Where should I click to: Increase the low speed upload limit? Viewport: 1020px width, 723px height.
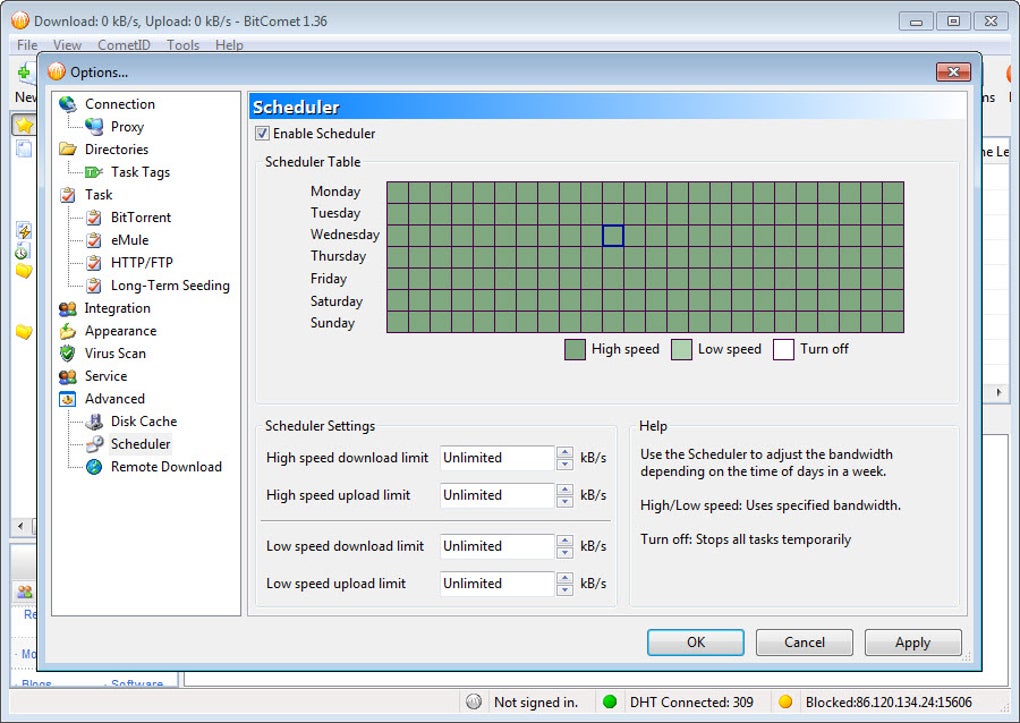click(565, 578)
